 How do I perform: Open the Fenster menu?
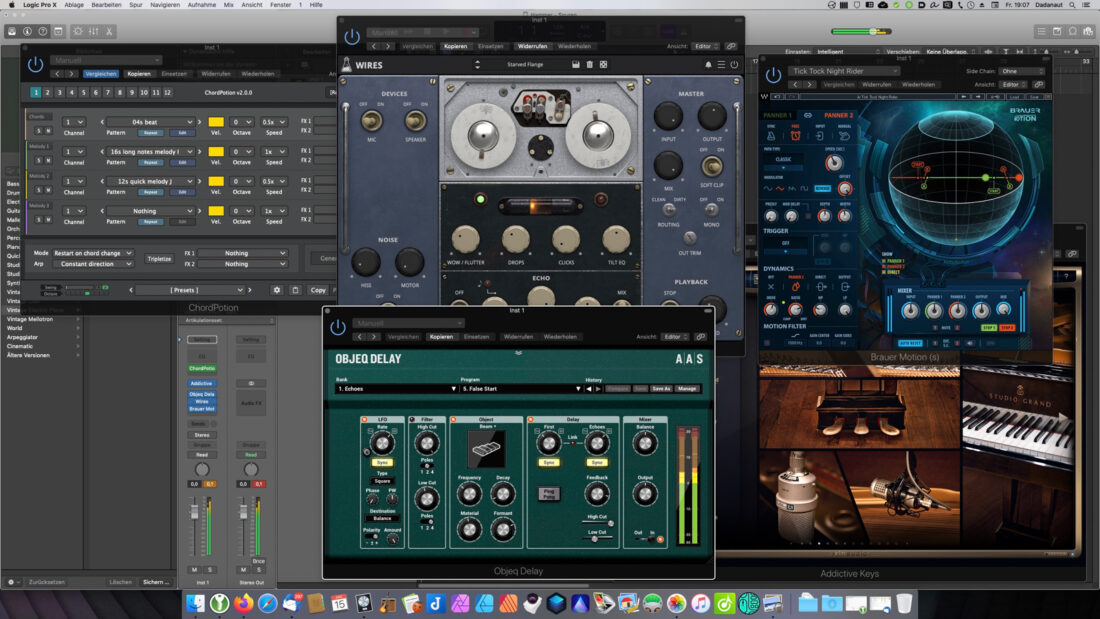click(281, 5)
